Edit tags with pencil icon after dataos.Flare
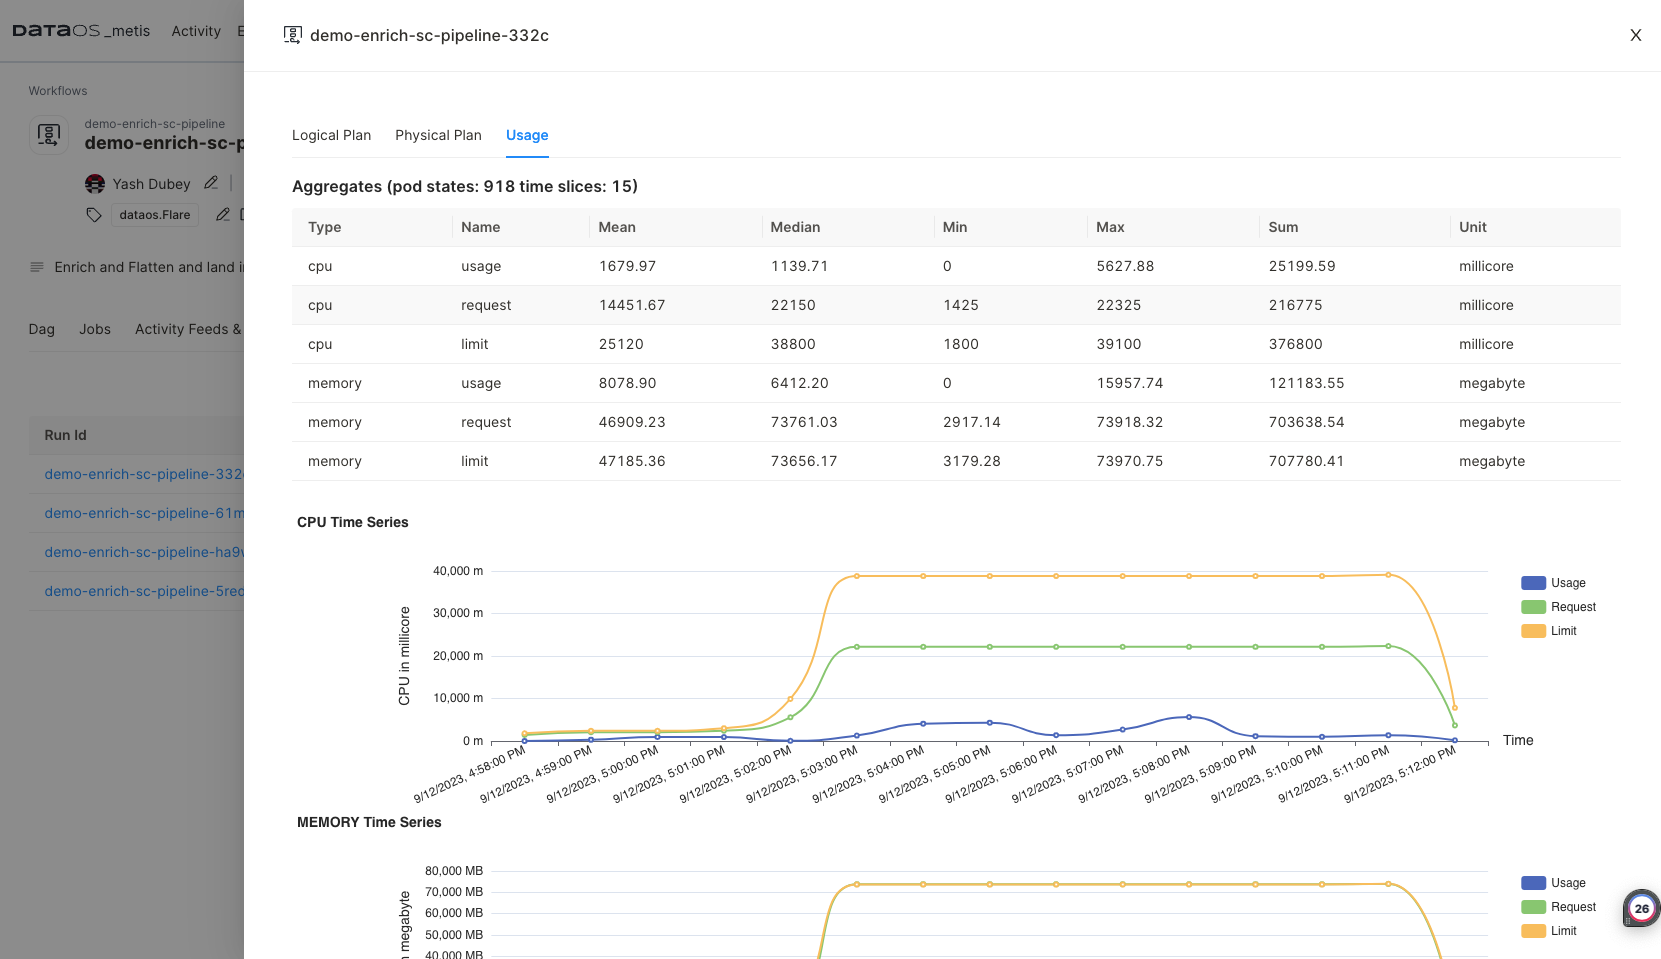Image resolution: width=1661 pixels, height=959 pixels. point(223,214)
